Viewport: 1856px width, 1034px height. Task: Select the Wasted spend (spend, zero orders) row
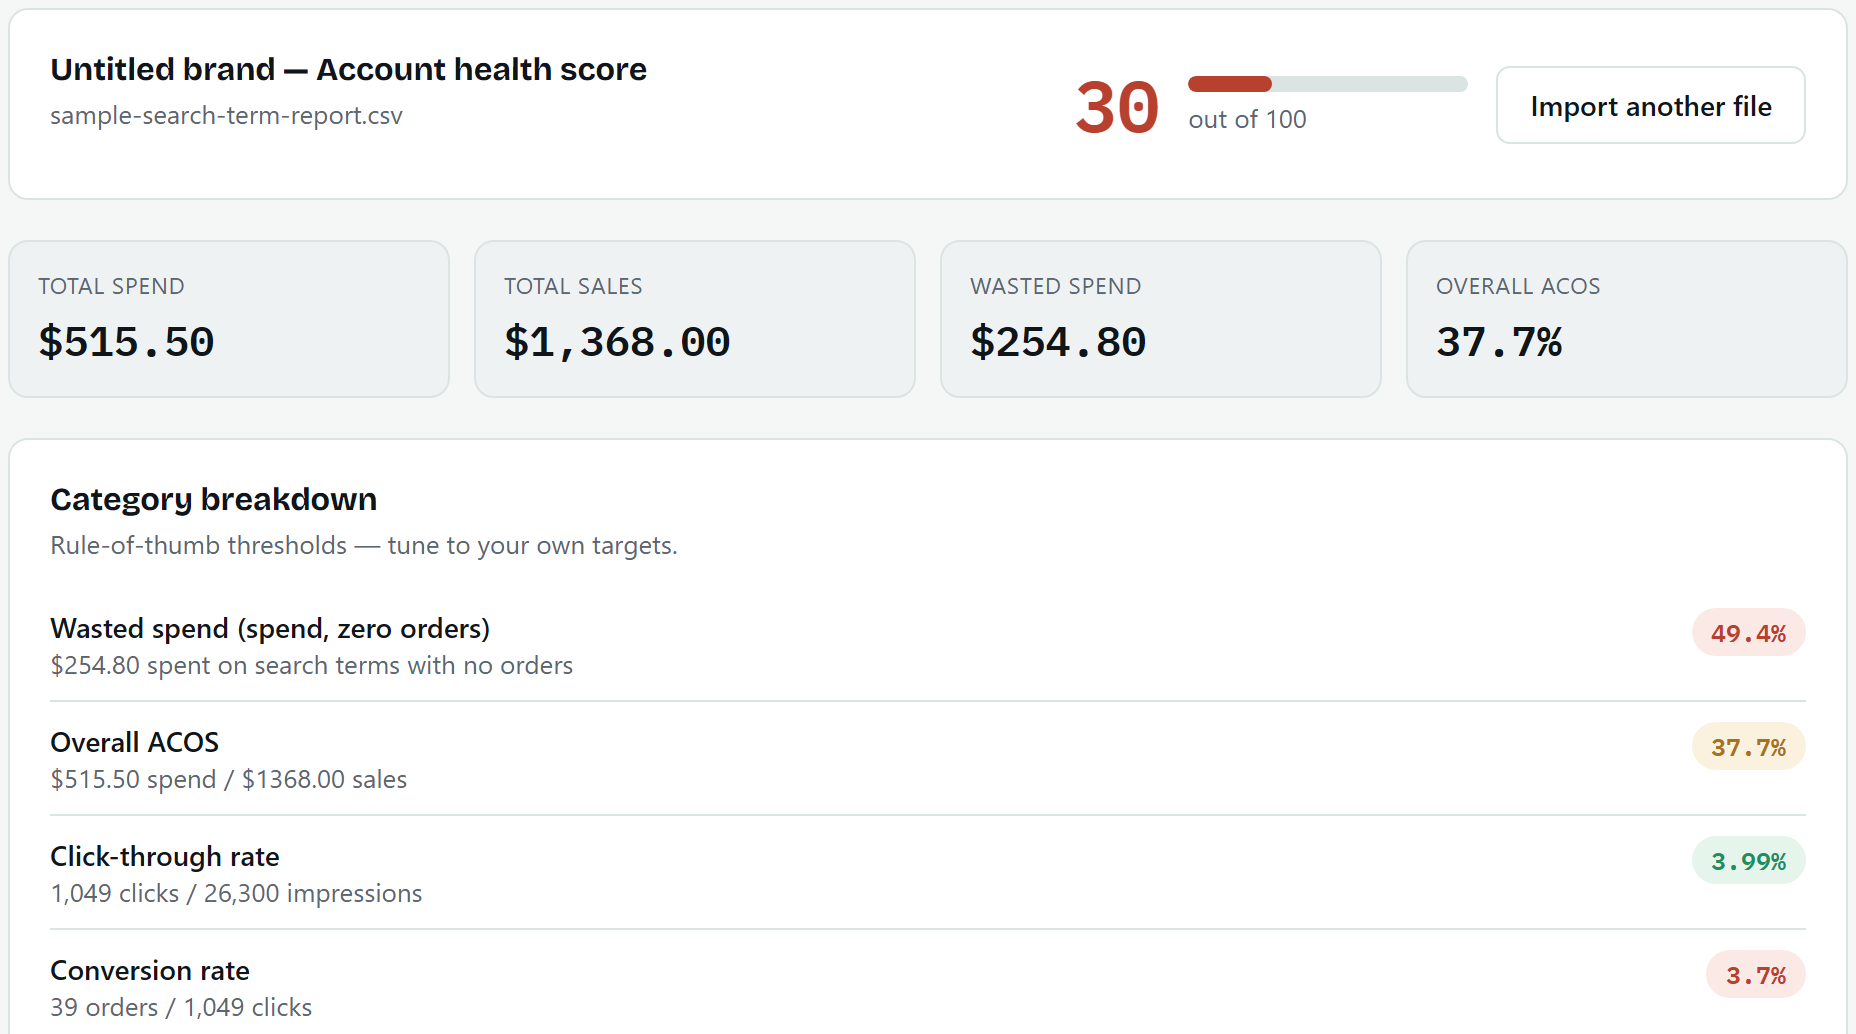coord(928,645)
